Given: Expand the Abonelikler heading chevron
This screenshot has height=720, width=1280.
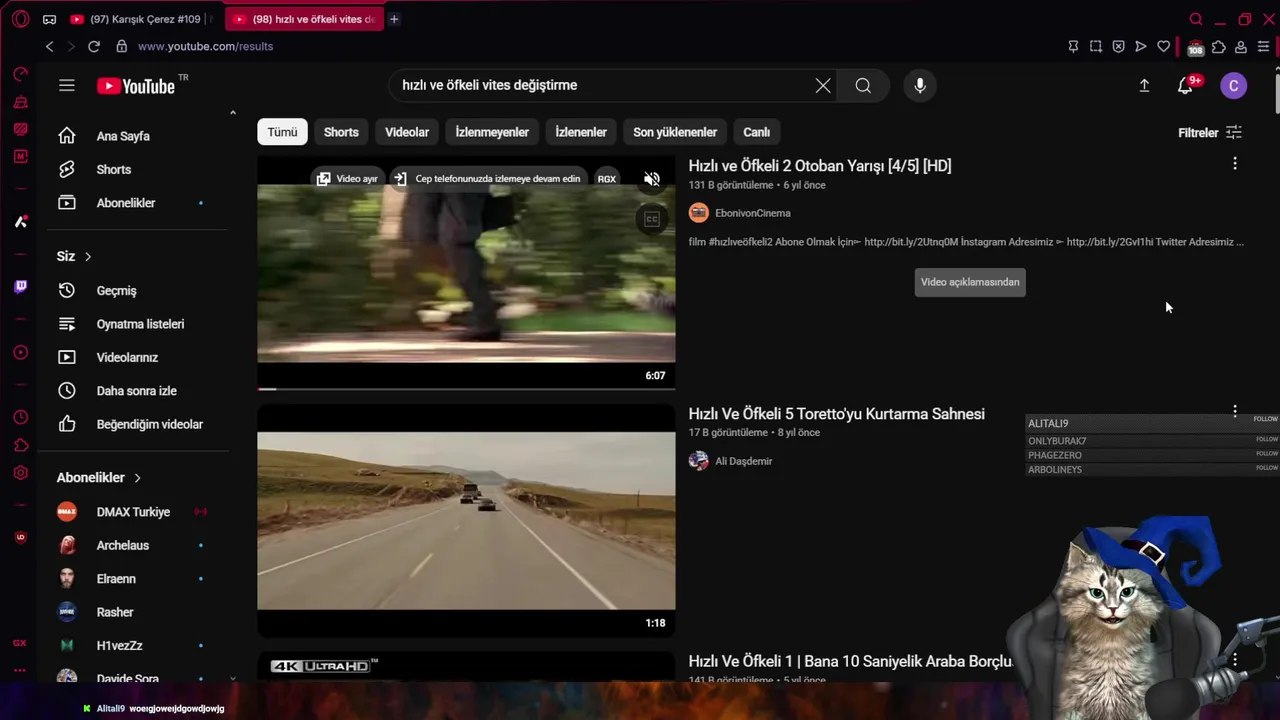Looking at the screenshot, I should (137, 478).
